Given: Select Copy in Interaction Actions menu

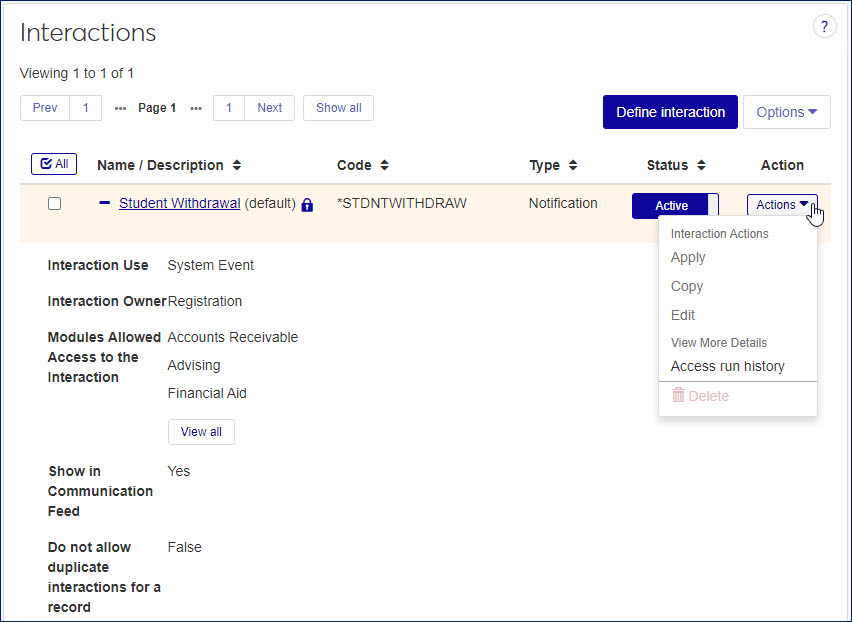Looking at the screenshot, I should pos(687,286).
